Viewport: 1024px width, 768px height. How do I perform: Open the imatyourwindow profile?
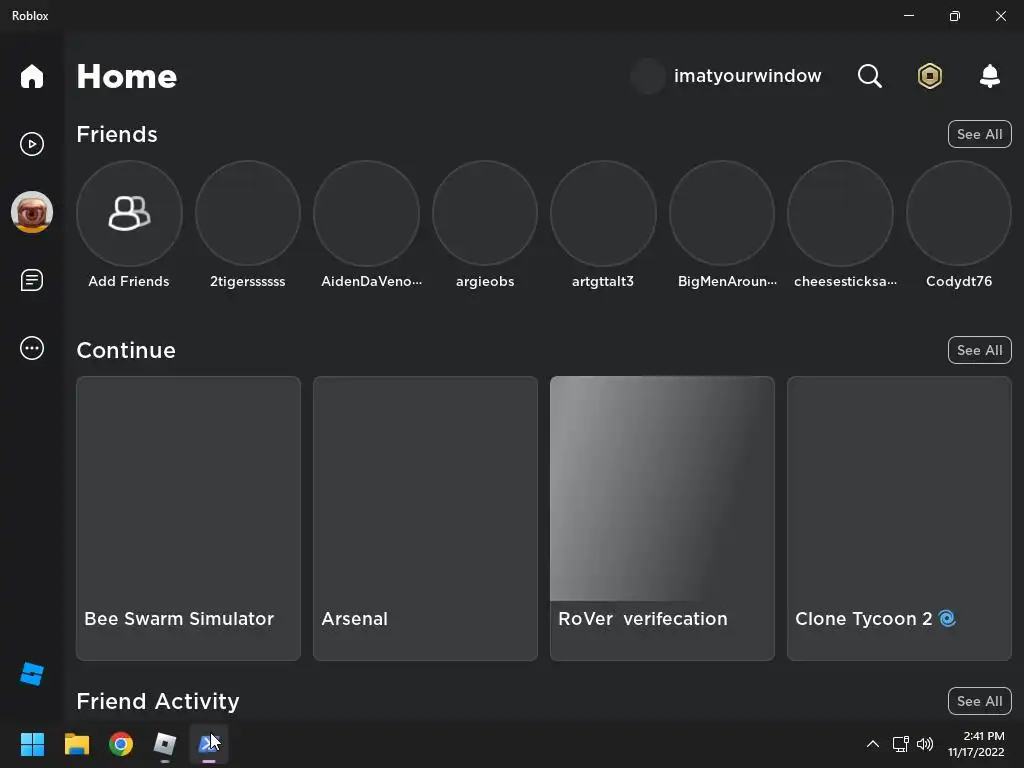[726, 76]
